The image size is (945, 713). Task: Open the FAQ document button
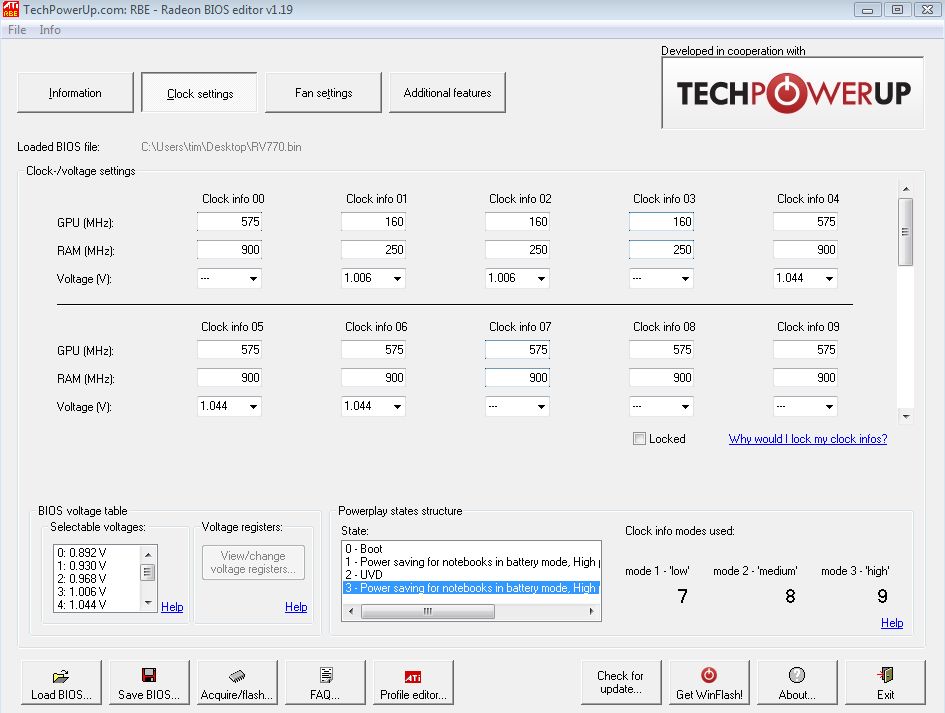coord(325,682)
